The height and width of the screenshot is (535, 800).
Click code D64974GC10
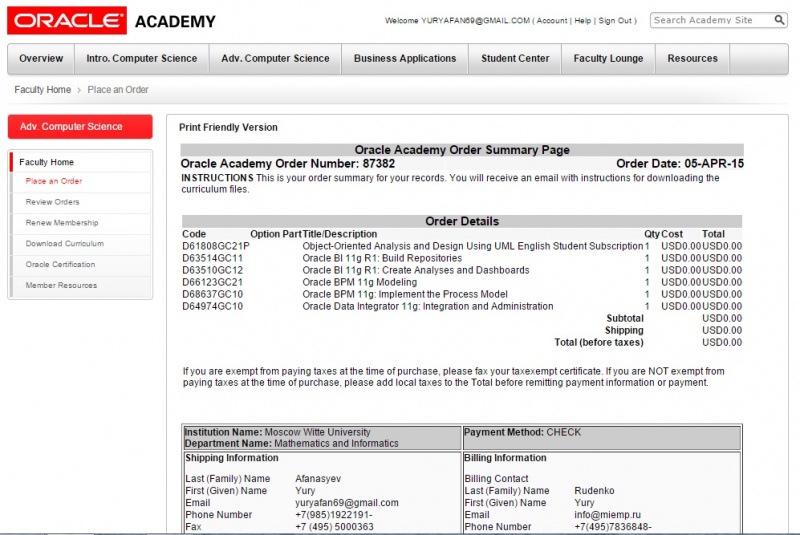click(x=212, y=307)
